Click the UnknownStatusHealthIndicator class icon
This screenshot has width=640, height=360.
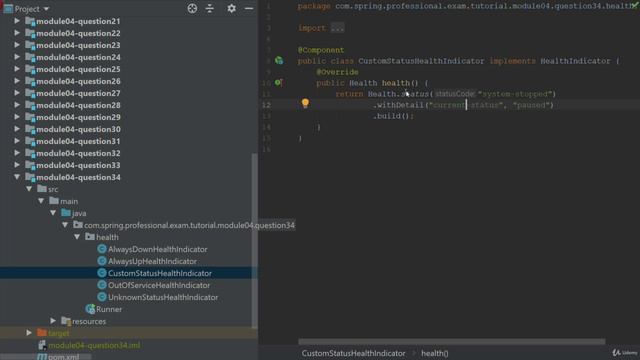tap(102, 297)
